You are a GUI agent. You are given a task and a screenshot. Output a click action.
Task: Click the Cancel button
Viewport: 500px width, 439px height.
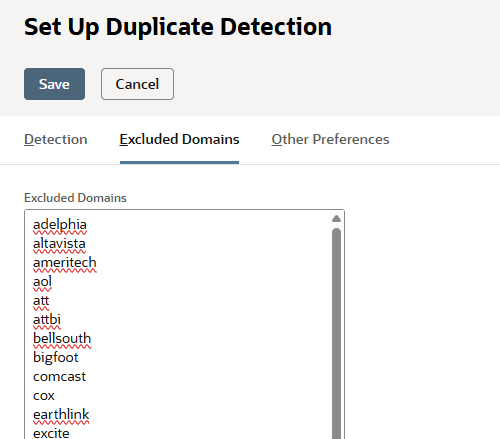tap(137, 84)
